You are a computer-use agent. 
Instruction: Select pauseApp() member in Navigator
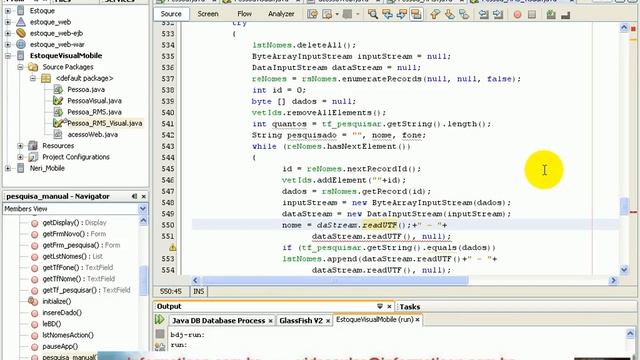coord(60,346)
